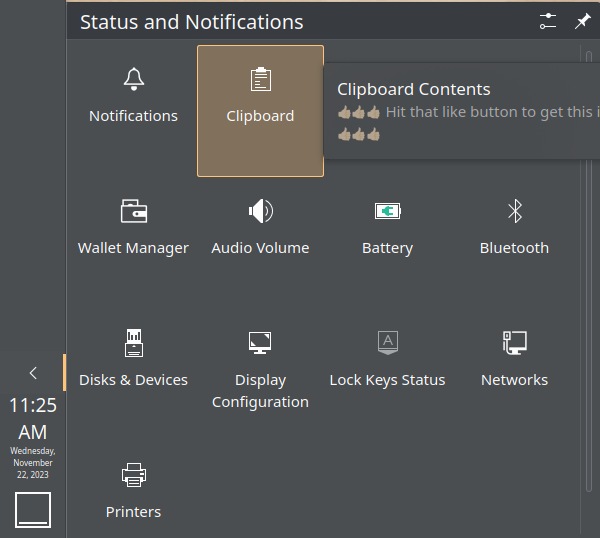The image size is (600, 538).
Task: Click the Notifications label
Action: [134, 116]
